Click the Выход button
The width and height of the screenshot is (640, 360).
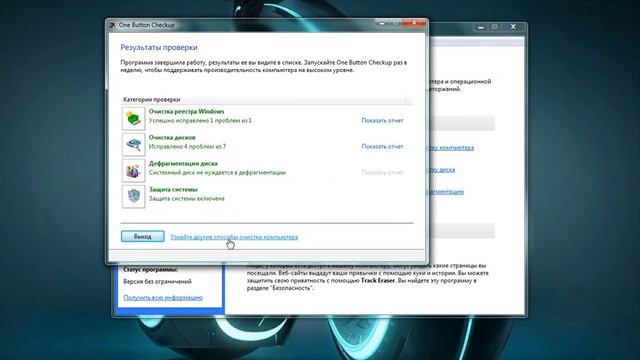(142, 236)
